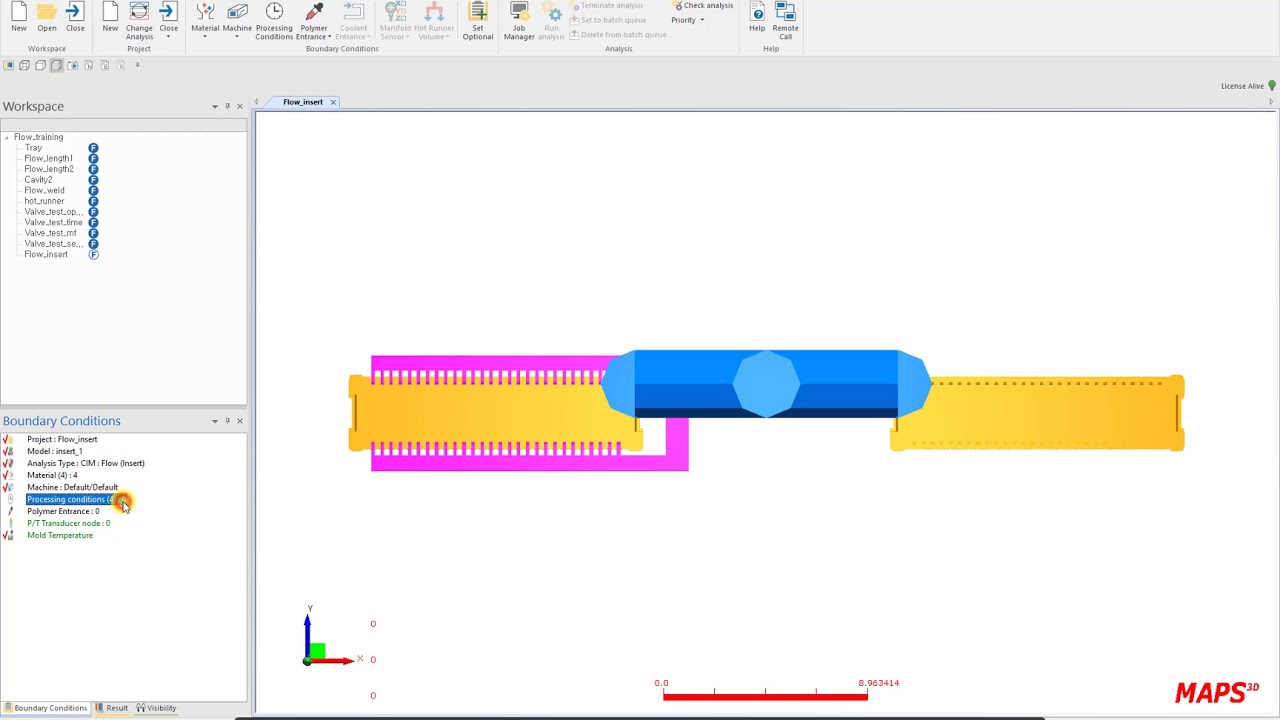The image size is (1280, 720).
Task: Click Check analysis
Action: (703, 6)
